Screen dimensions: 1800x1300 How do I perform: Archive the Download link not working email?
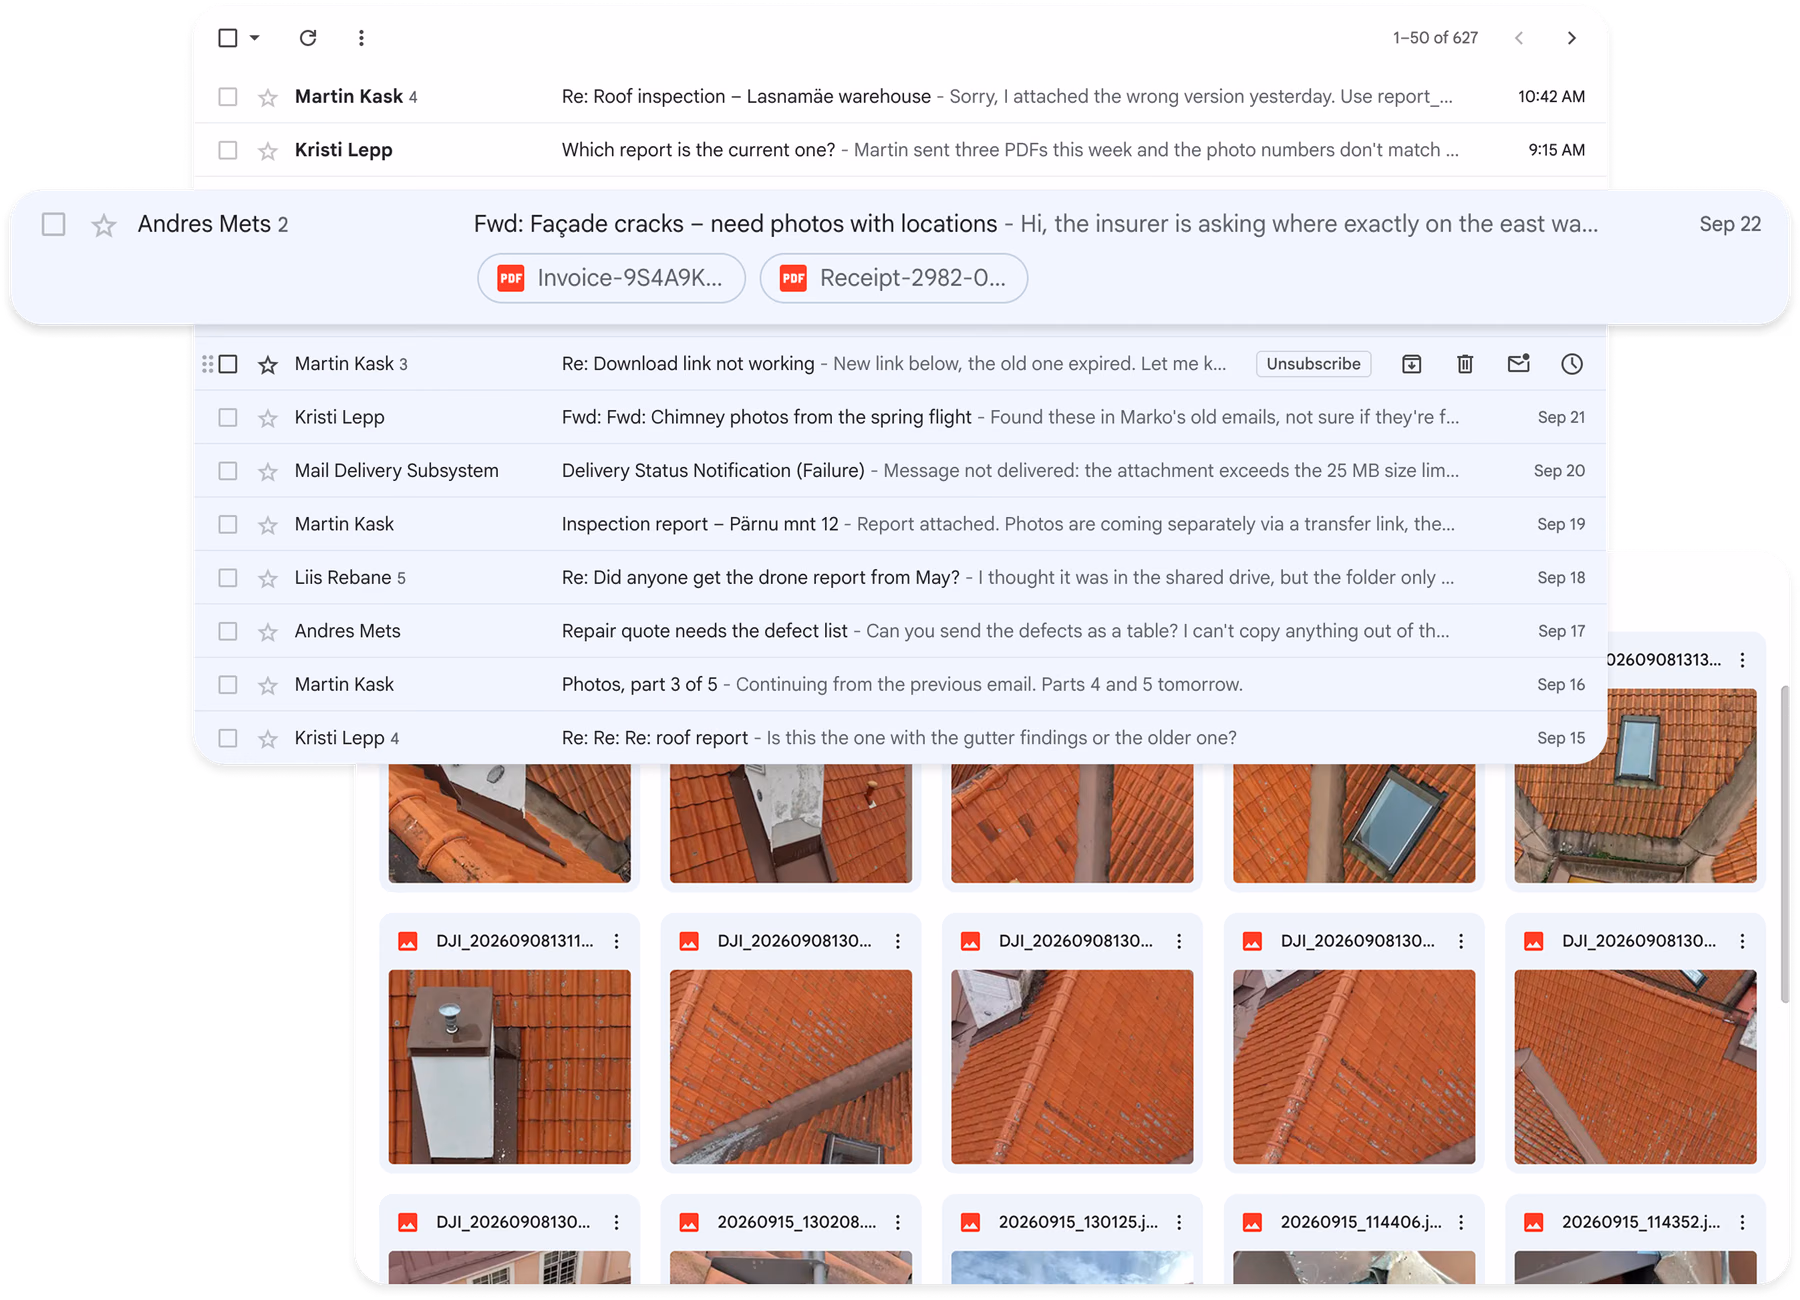[1411, 364]
